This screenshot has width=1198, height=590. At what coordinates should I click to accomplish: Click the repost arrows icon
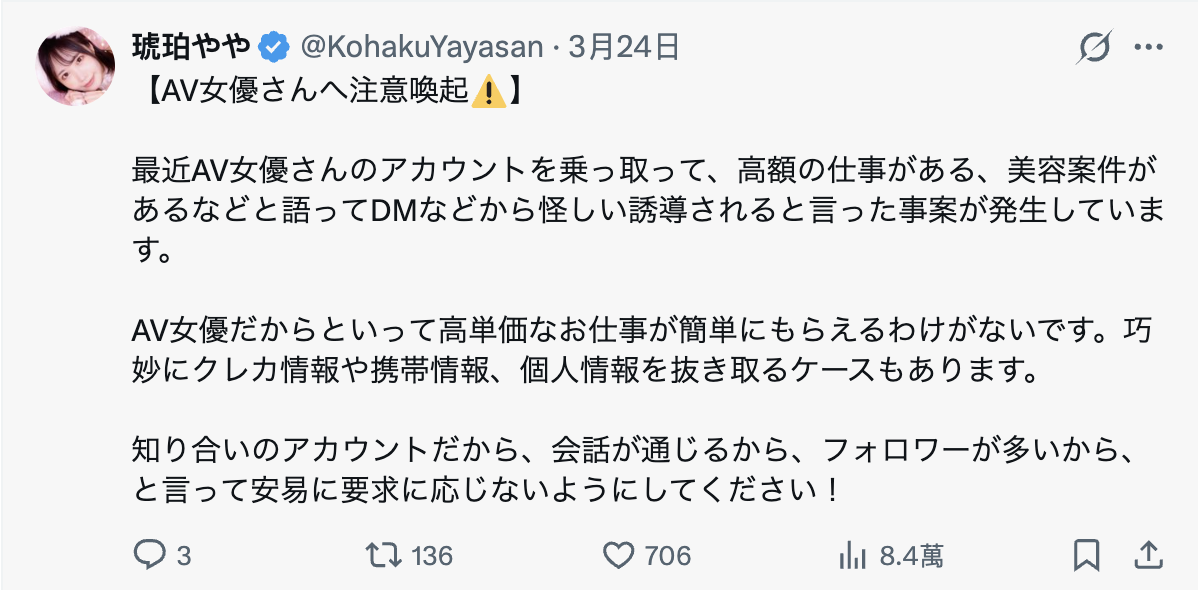381,555
